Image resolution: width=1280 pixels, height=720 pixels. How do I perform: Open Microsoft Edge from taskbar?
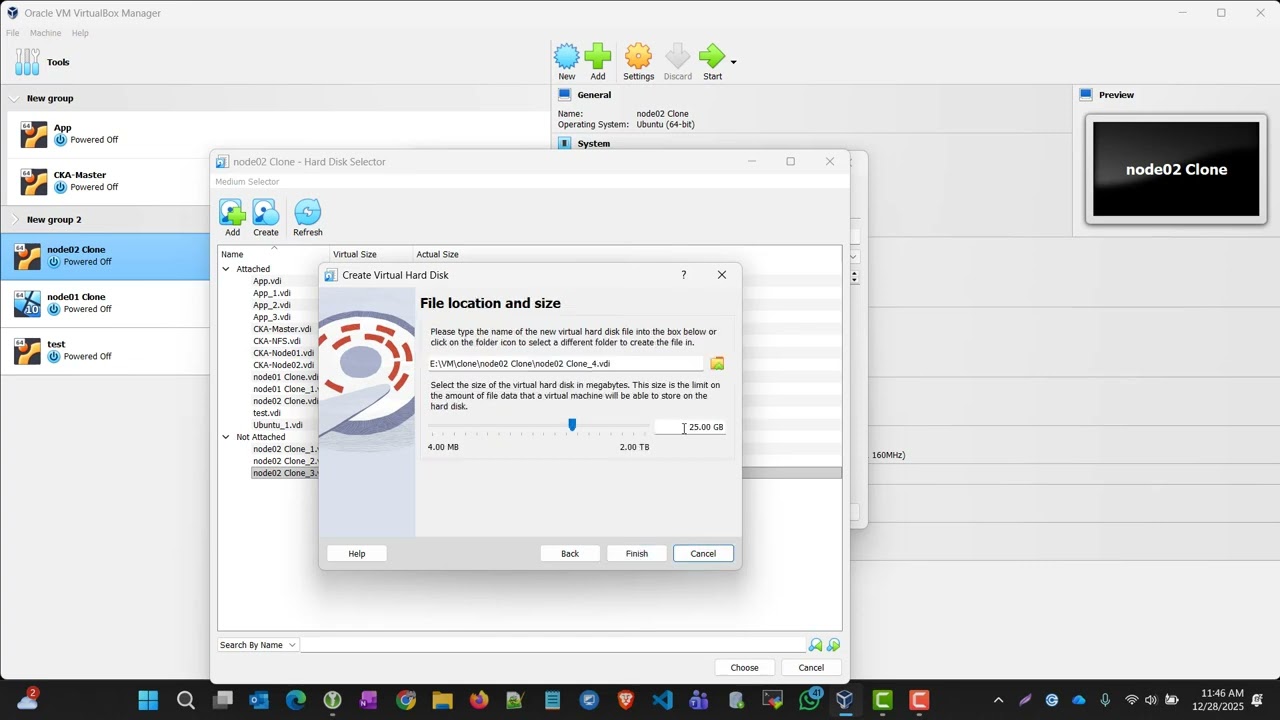pos(295,700)
